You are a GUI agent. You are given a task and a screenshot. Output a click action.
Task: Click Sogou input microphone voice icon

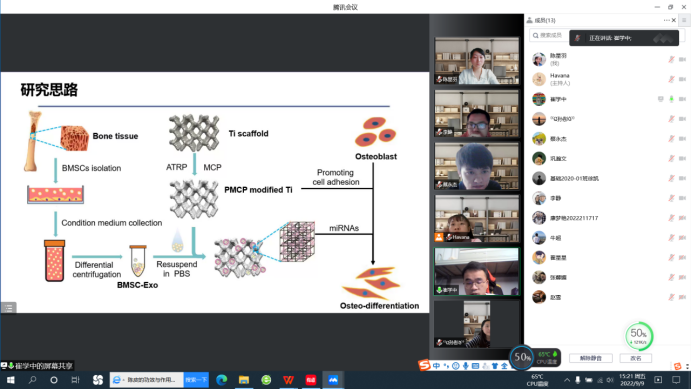point(465,366)
